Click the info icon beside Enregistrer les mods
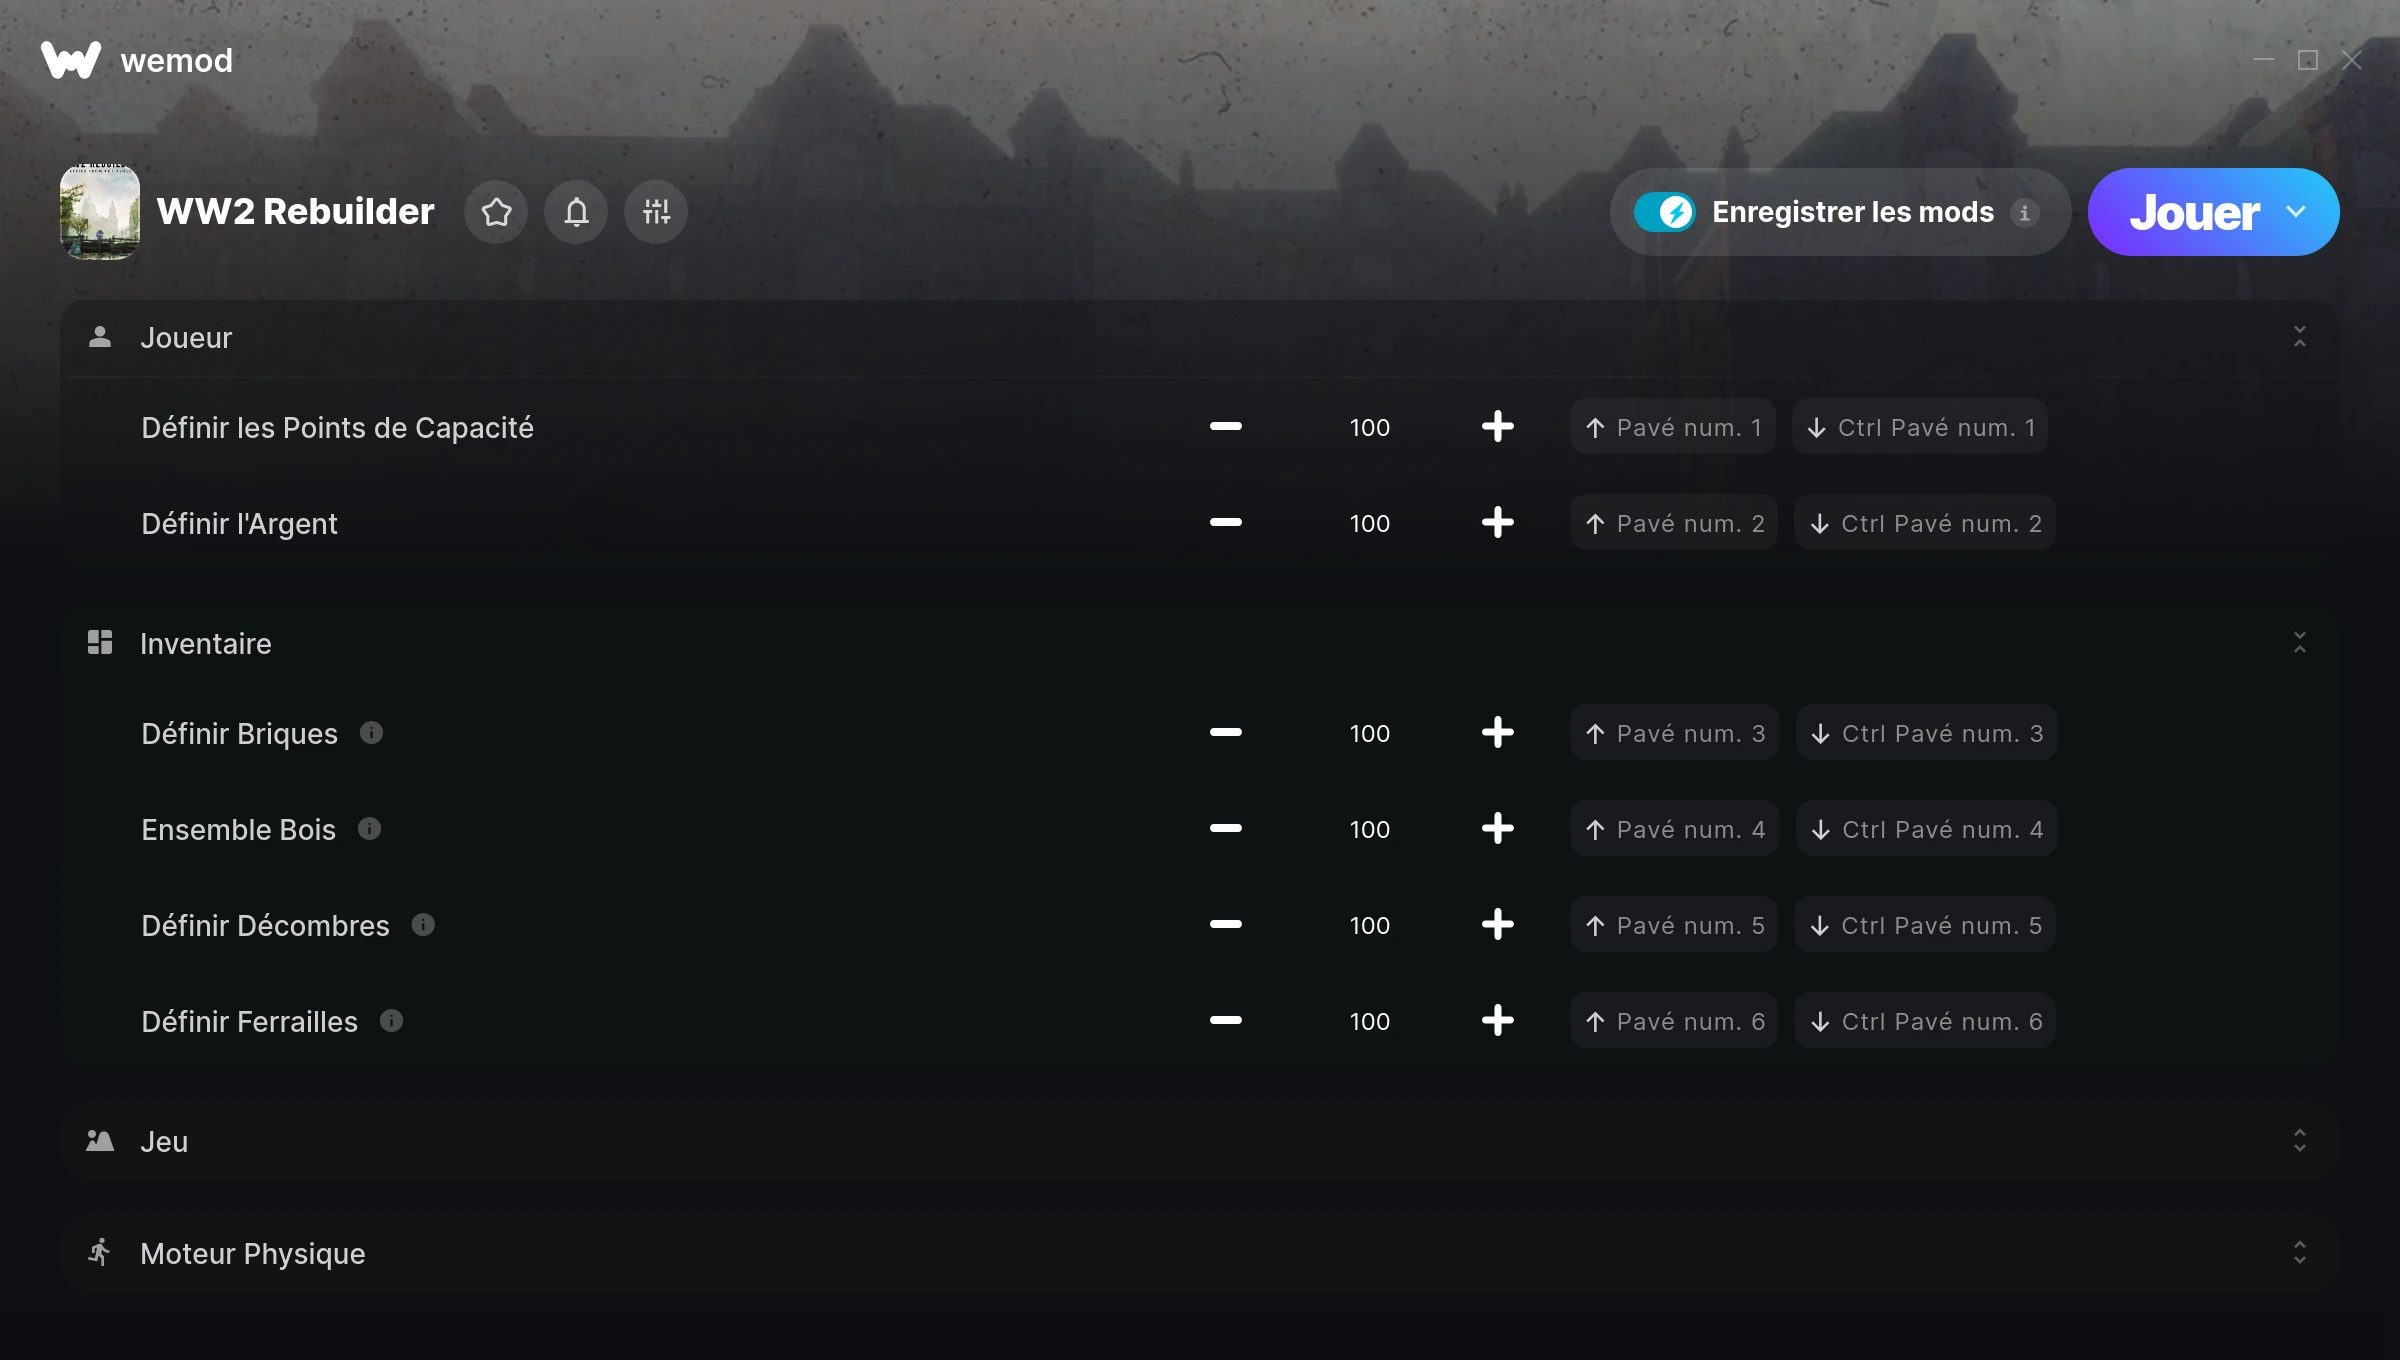The image size is (2400, 1360). coord(2025,213)
